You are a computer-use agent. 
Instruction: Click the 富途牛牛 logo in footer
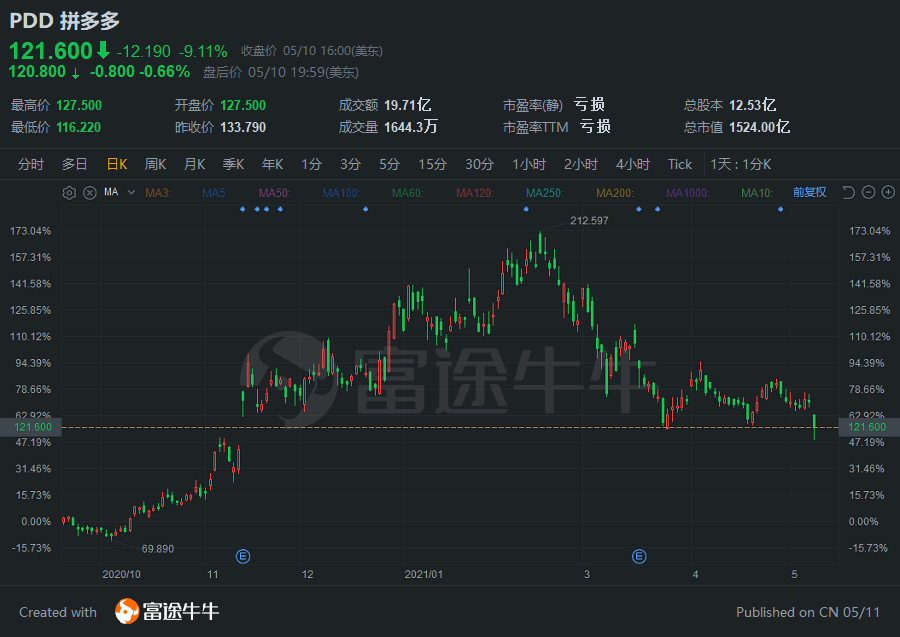pyautogui.click(x=167, y=611)
